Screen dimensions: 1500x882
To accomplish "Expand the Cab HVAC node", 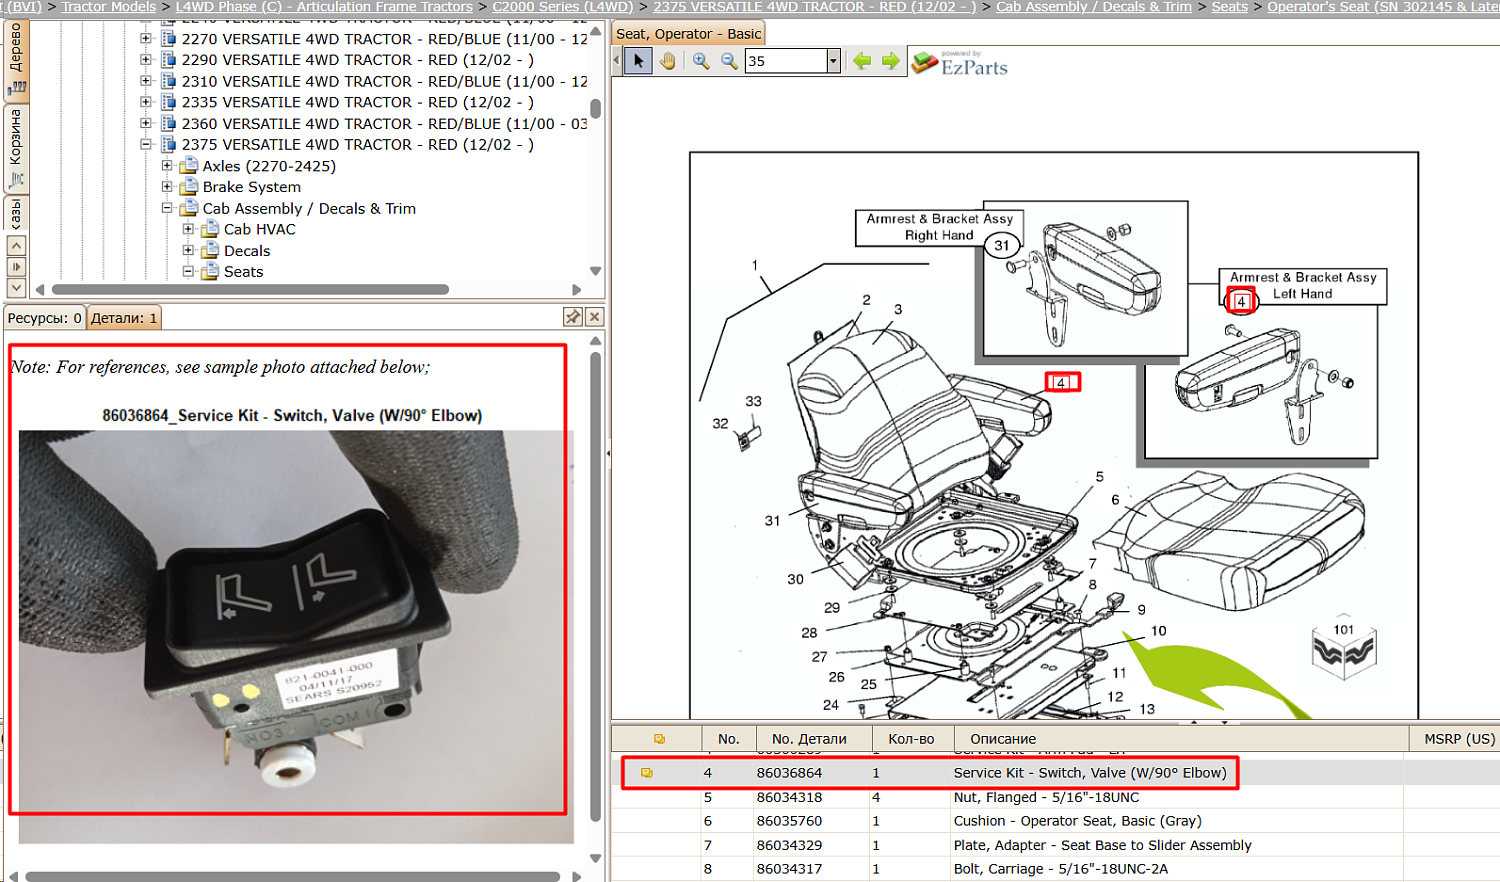I will pos(188,229).
